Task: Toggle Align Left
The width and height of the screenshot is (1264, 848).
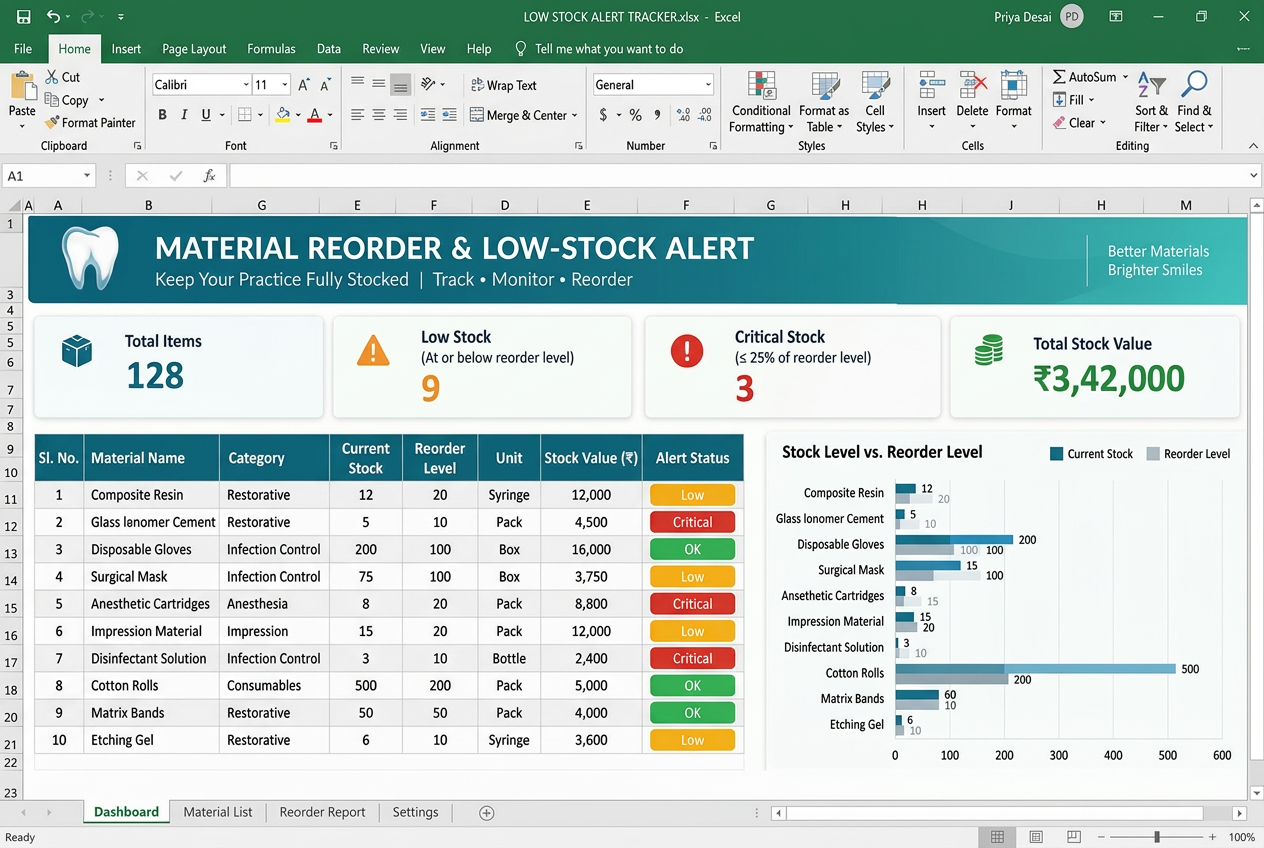Action: 358,115
